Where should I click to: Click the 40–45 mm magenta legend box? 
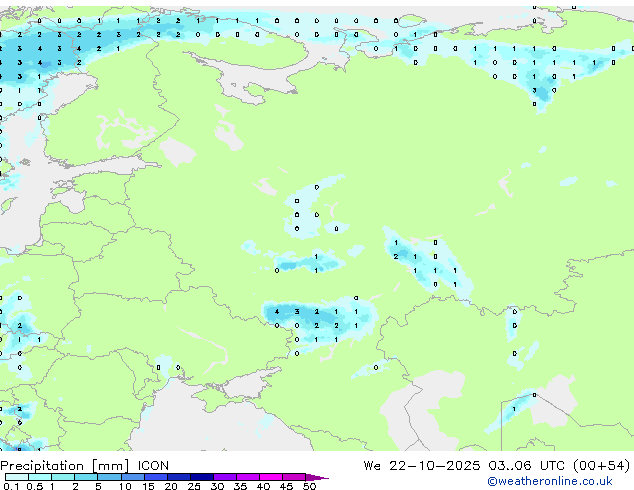pyautogui.click(x=271, y=477)
